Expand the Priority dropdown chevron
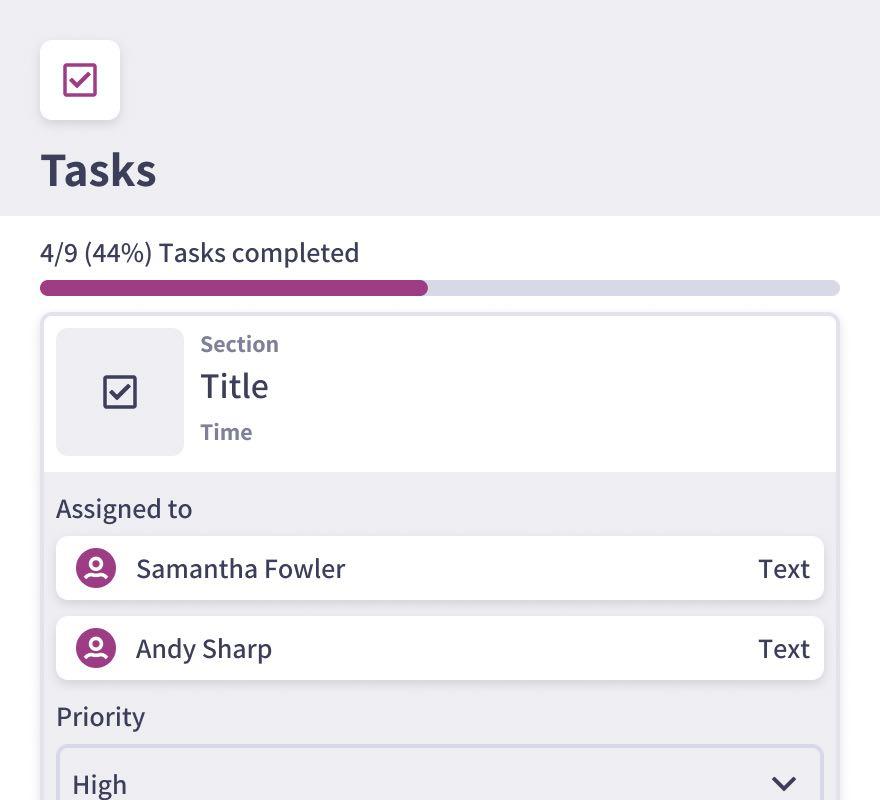 tap(784, 783)
